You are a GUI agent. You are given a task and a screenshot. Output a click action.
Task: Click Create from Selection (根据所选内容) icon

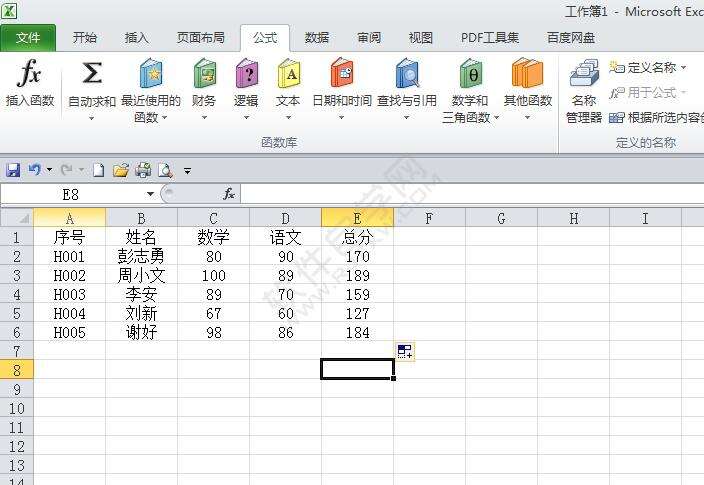(617, 118)
